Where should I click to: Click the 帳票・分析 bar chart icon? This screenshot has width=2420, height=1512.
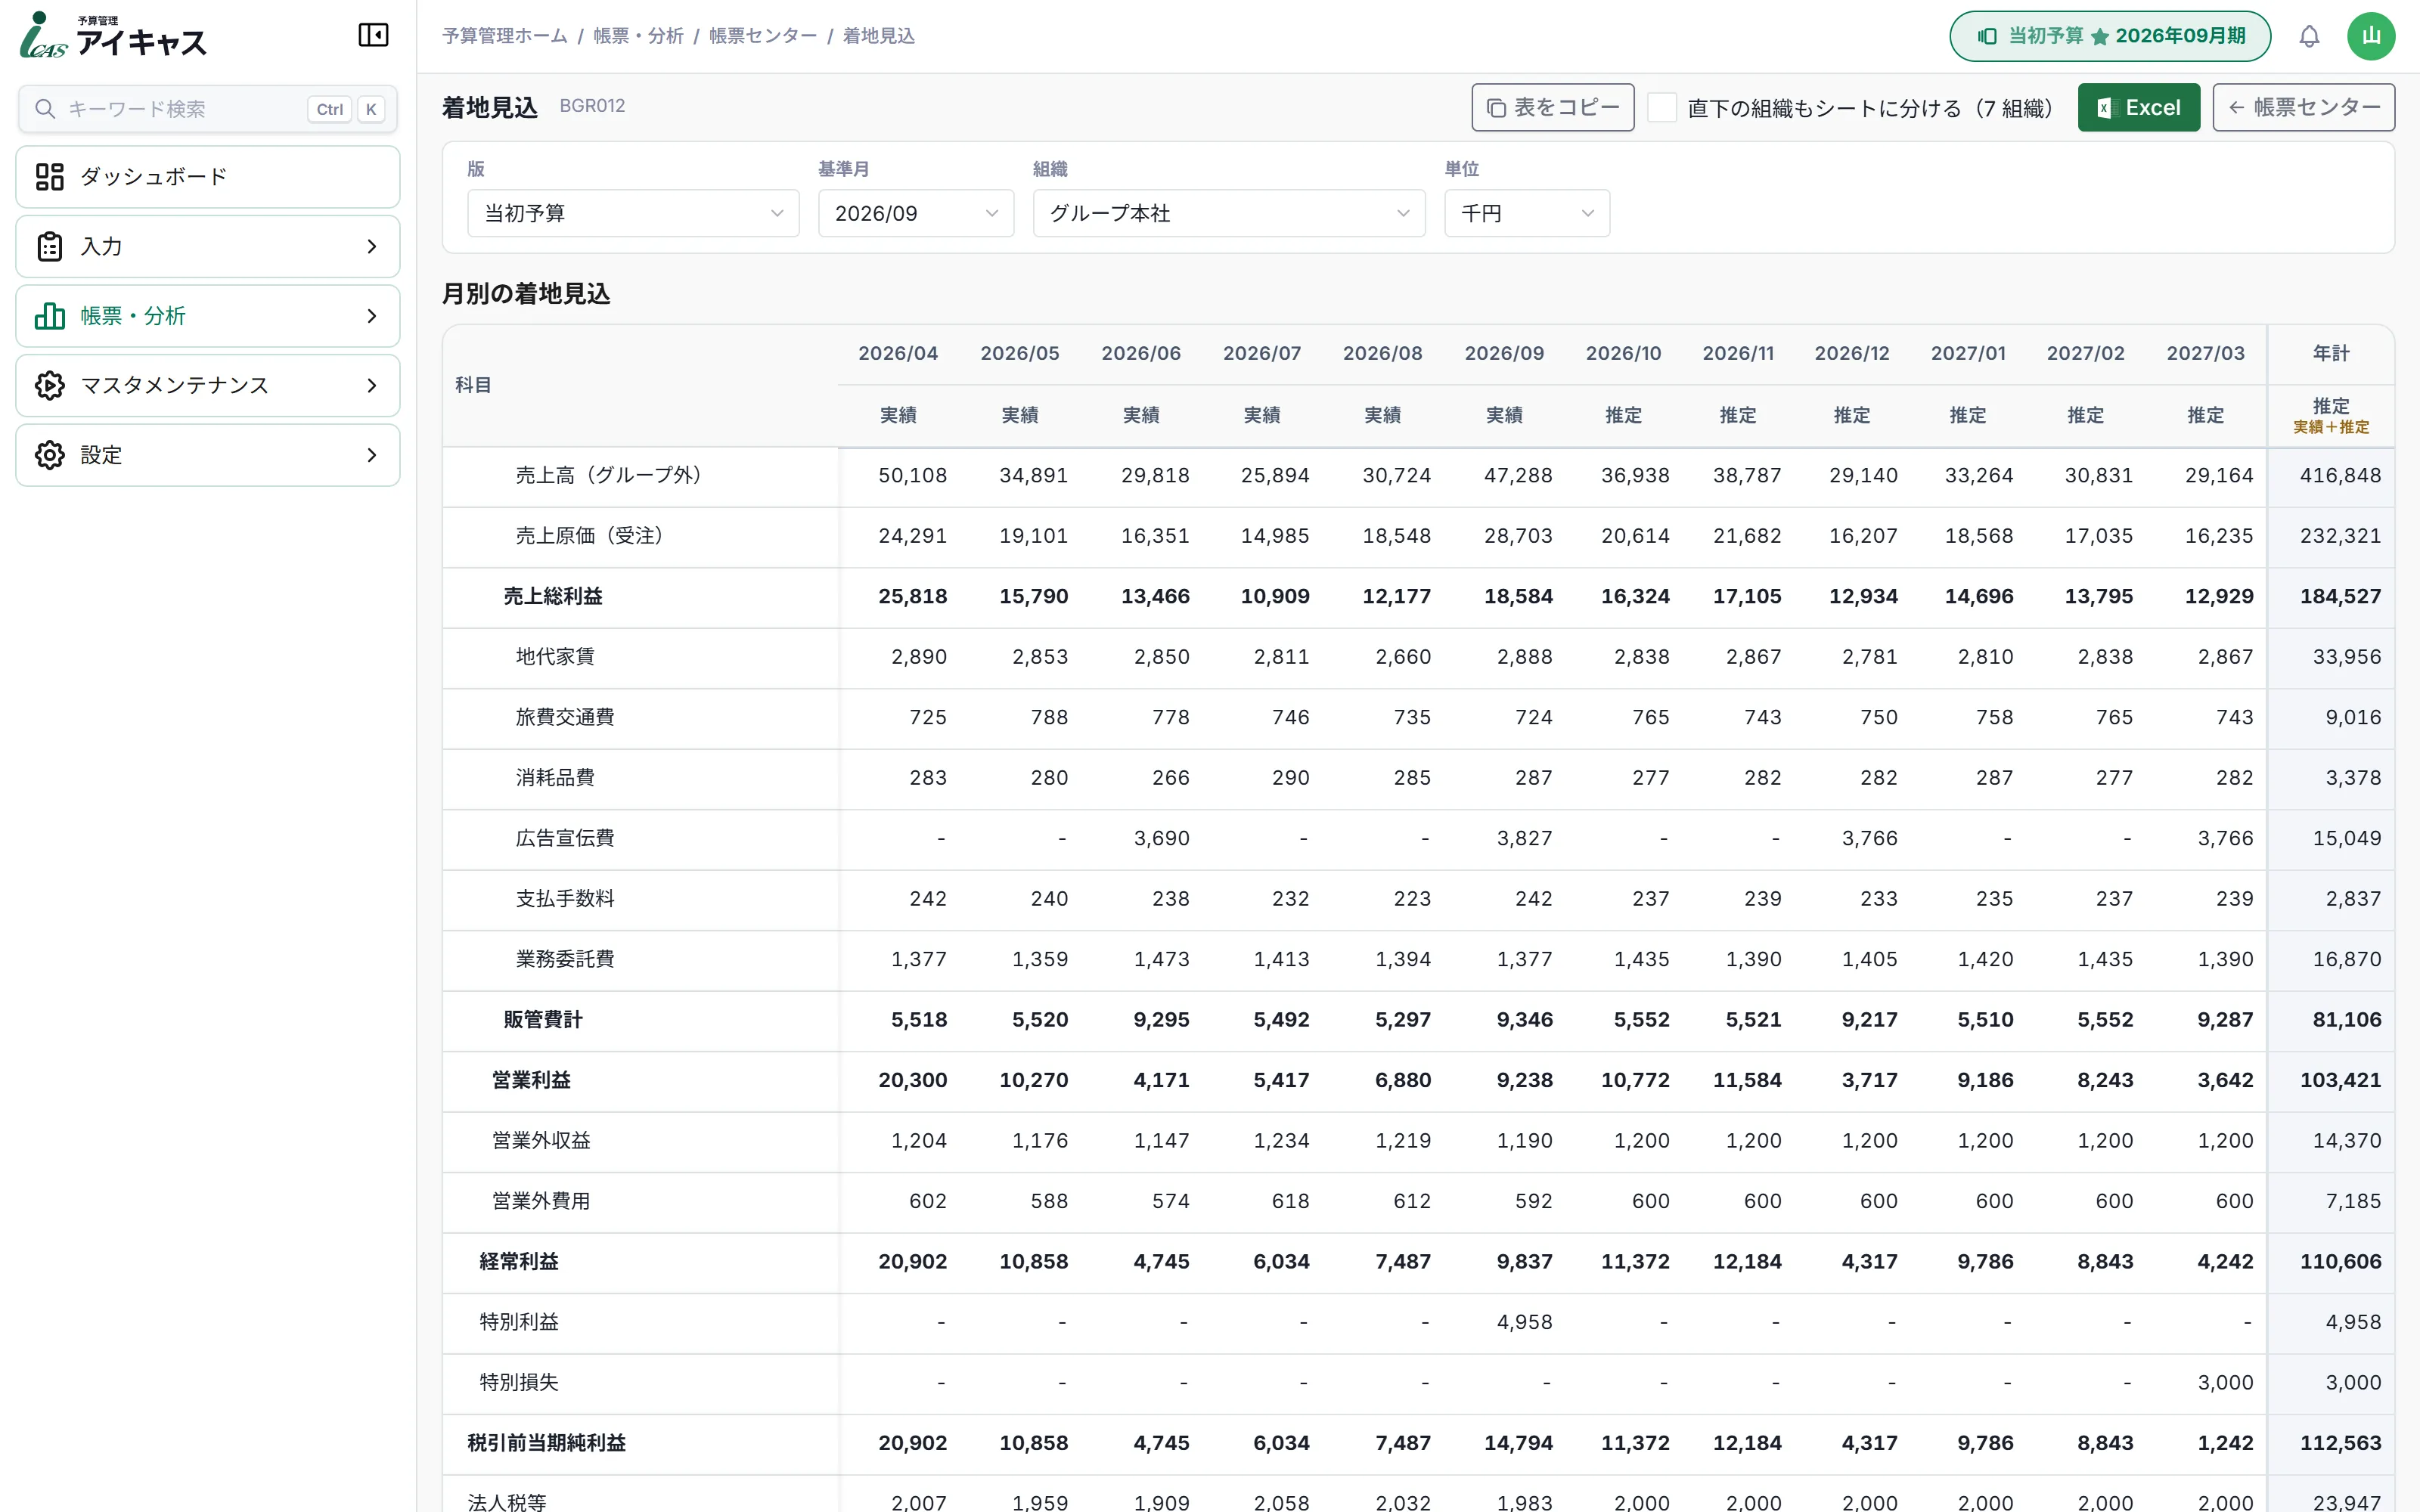(50, 316)
